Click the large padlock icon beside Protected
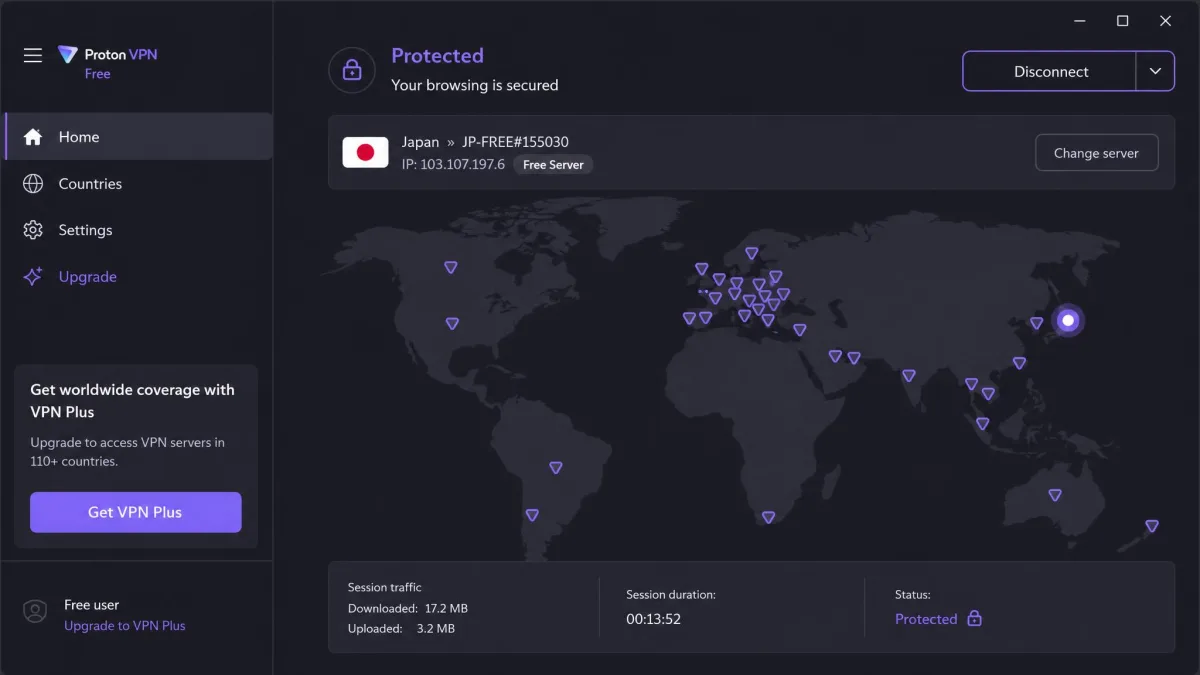The height and width of the screenshot is (675, 1200). 352,71
